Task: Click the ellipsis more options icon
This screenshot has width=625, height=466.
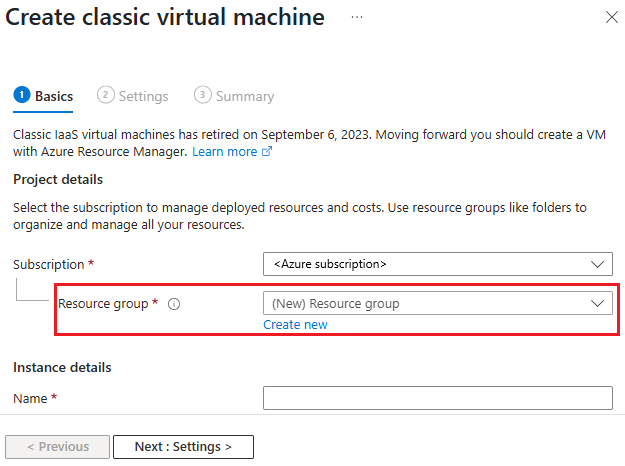Action: point(357,17)
